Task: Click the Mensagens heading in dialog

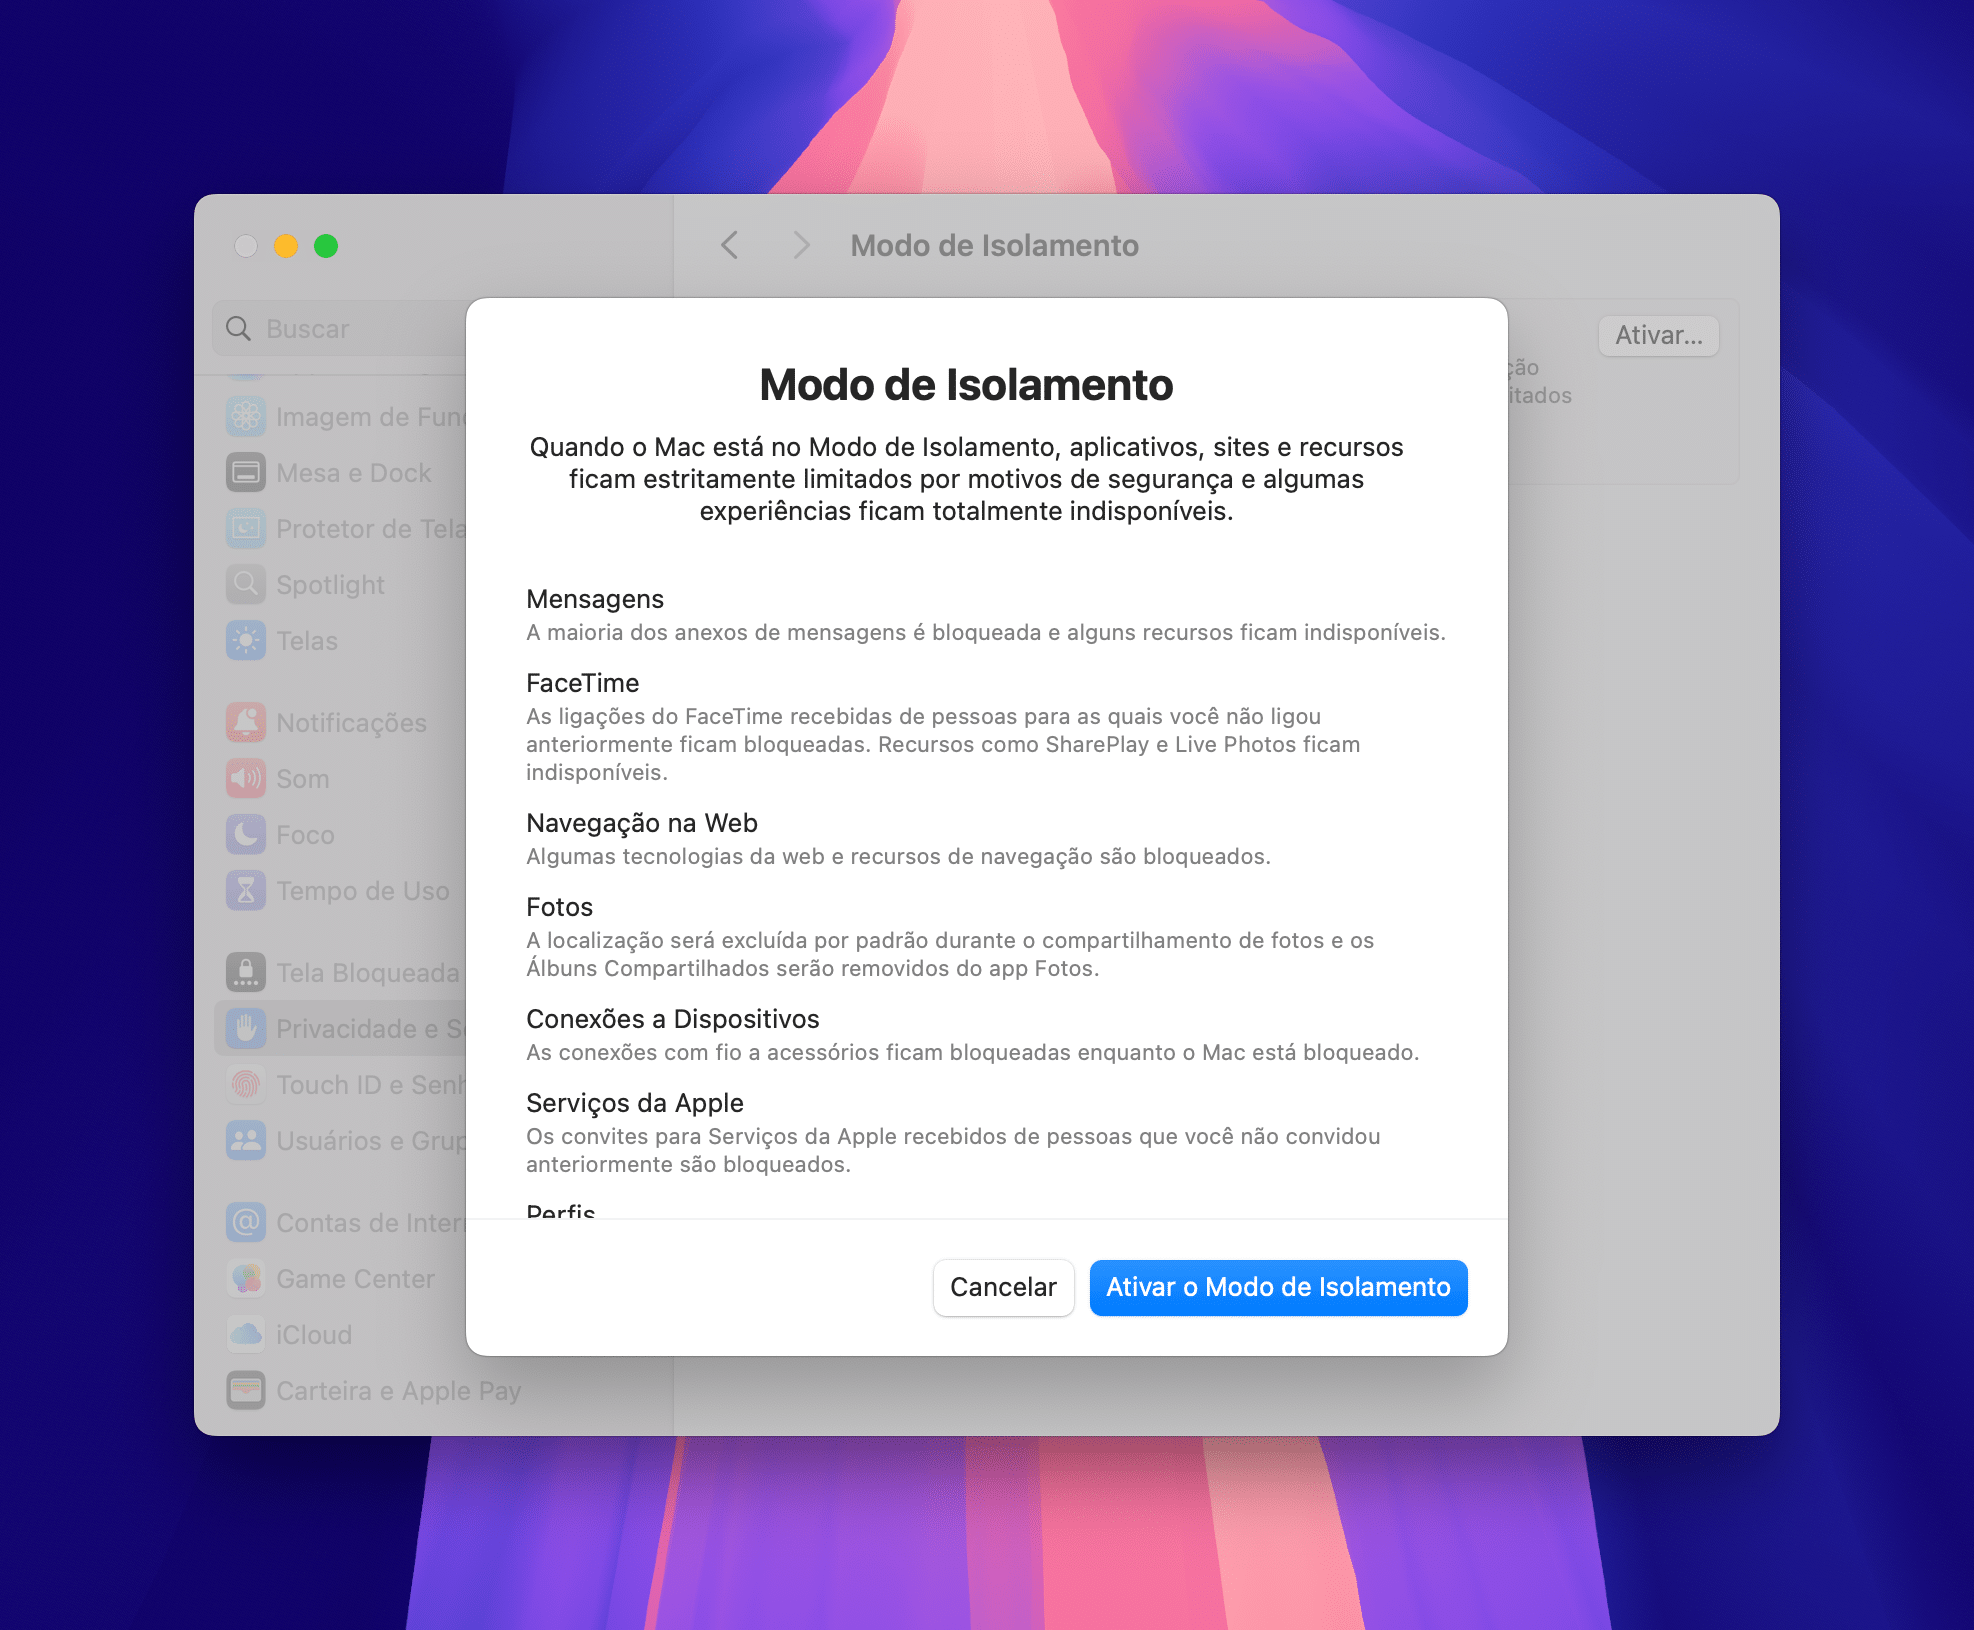Action: [595, 599]
